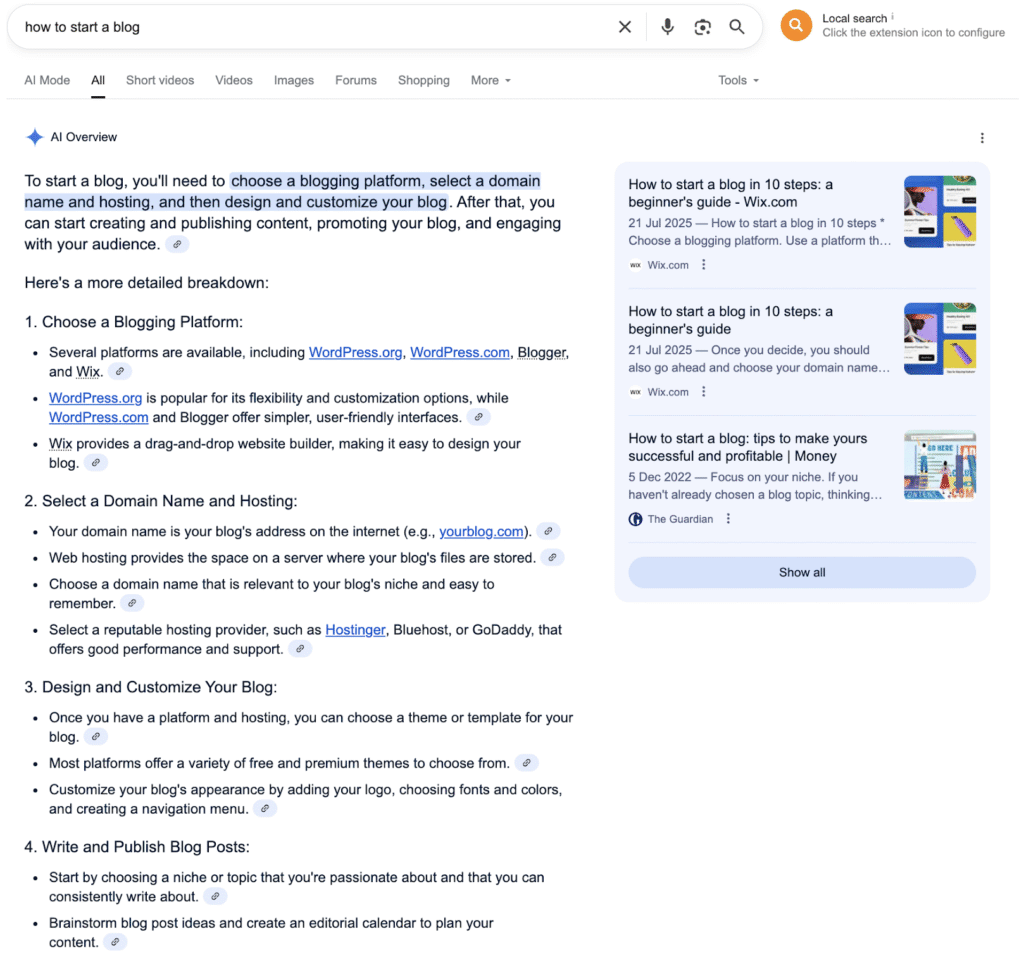The width and height of the screenshot is (1024, 958).
Task: Open three-dot menu on second Wix.com source card
Action: [703, 392]
